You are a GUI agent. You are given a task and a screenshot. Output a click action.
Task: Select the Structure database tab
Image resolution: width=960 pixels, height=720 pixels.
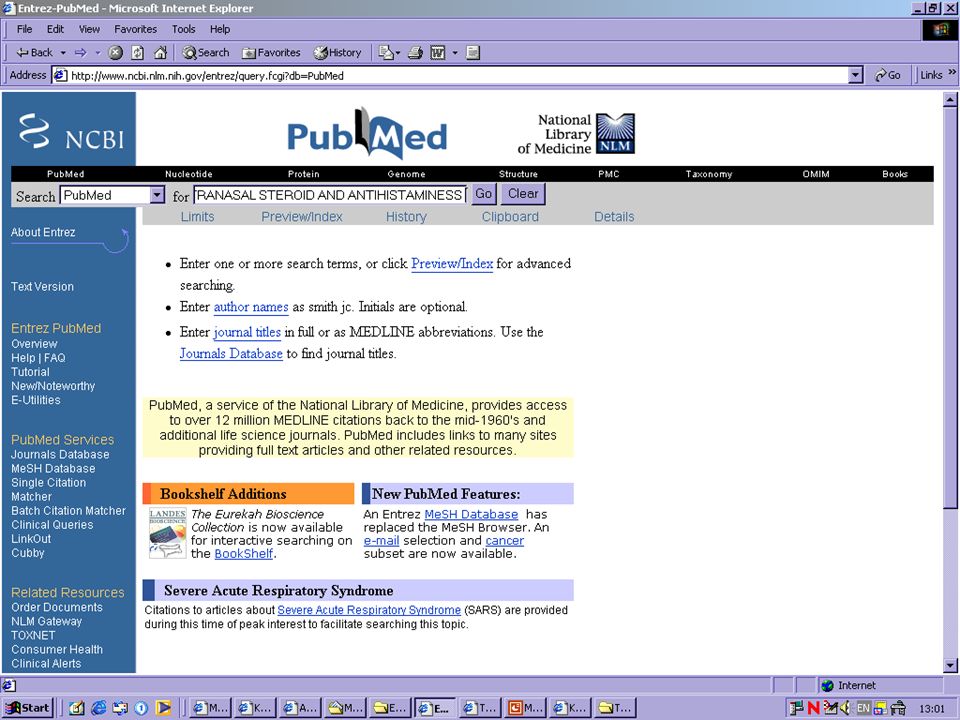click(518, 174)
